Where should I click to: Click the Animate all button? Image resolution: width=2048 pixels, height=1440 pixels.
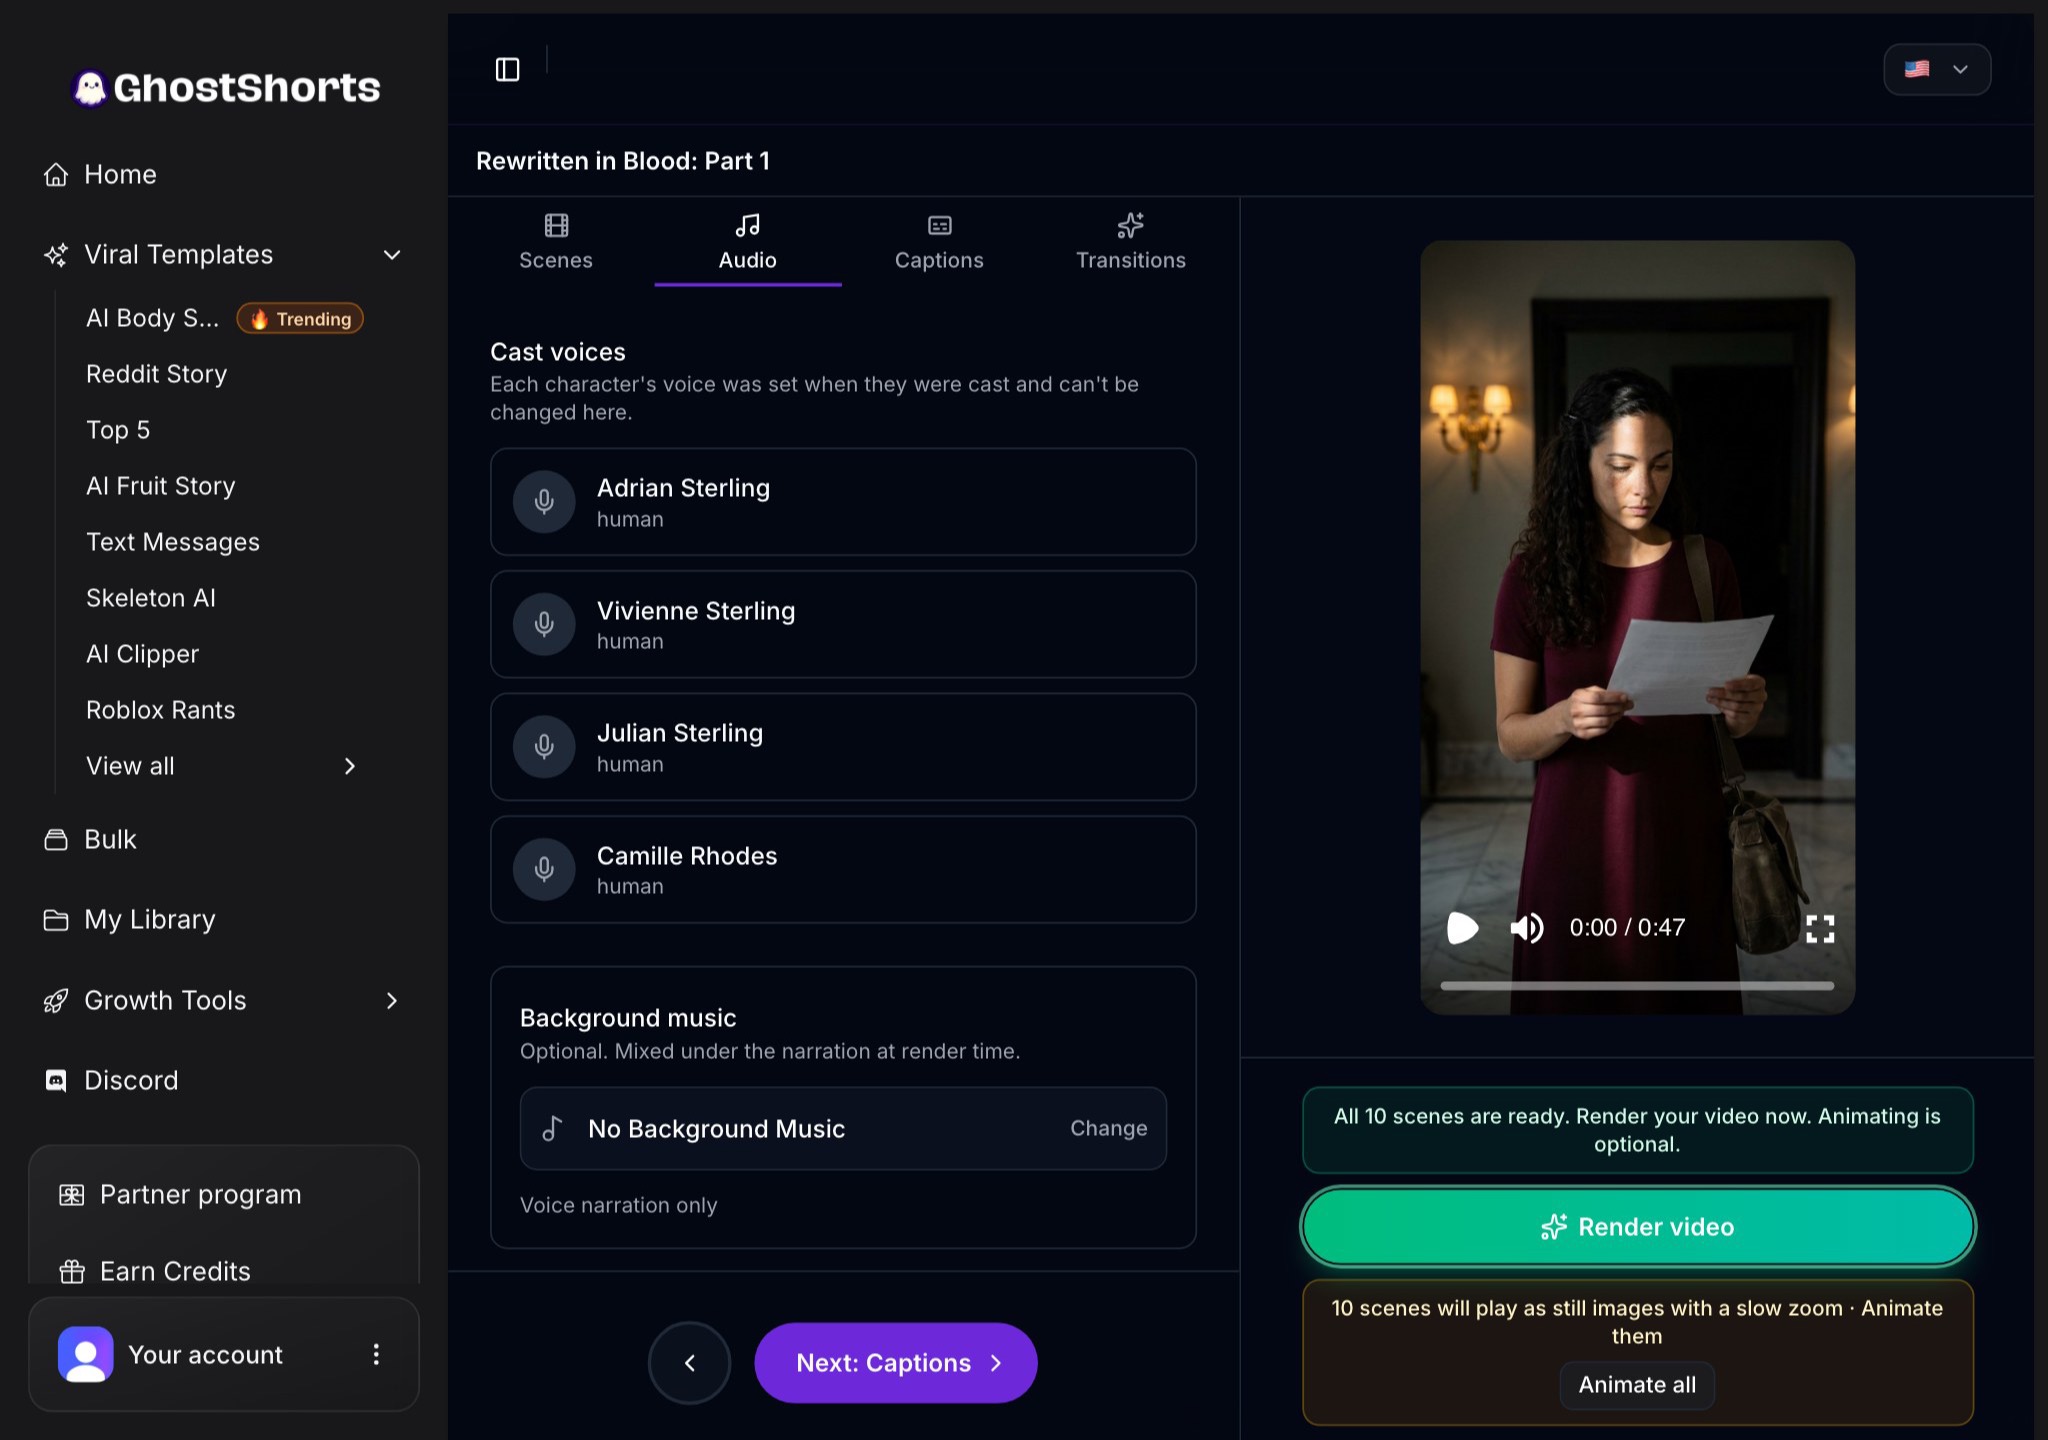1637,1385
